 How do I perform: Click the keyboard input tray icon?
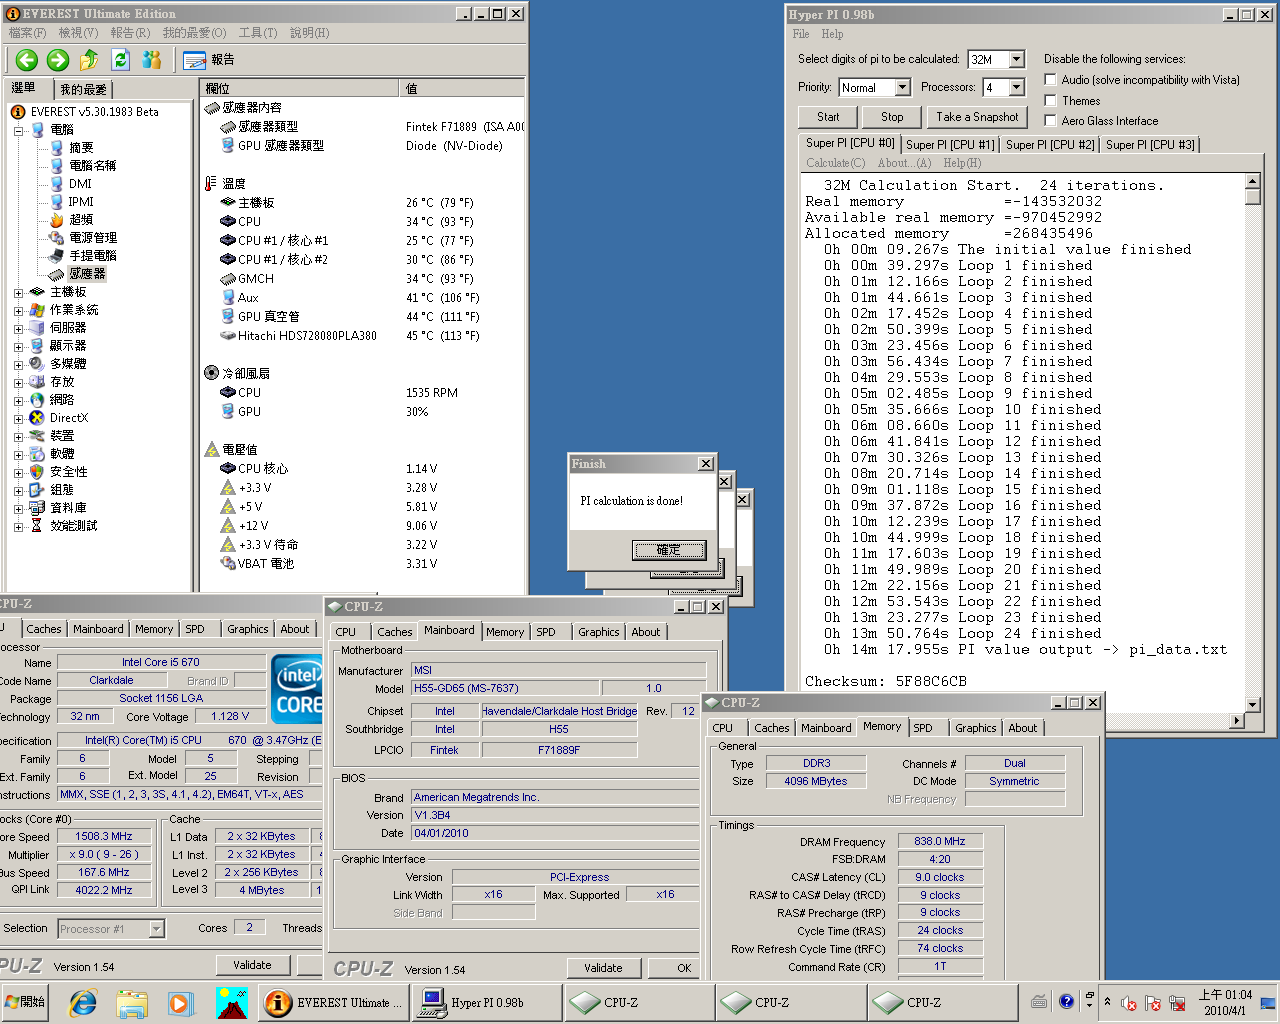click(x=1039, y=1001)
